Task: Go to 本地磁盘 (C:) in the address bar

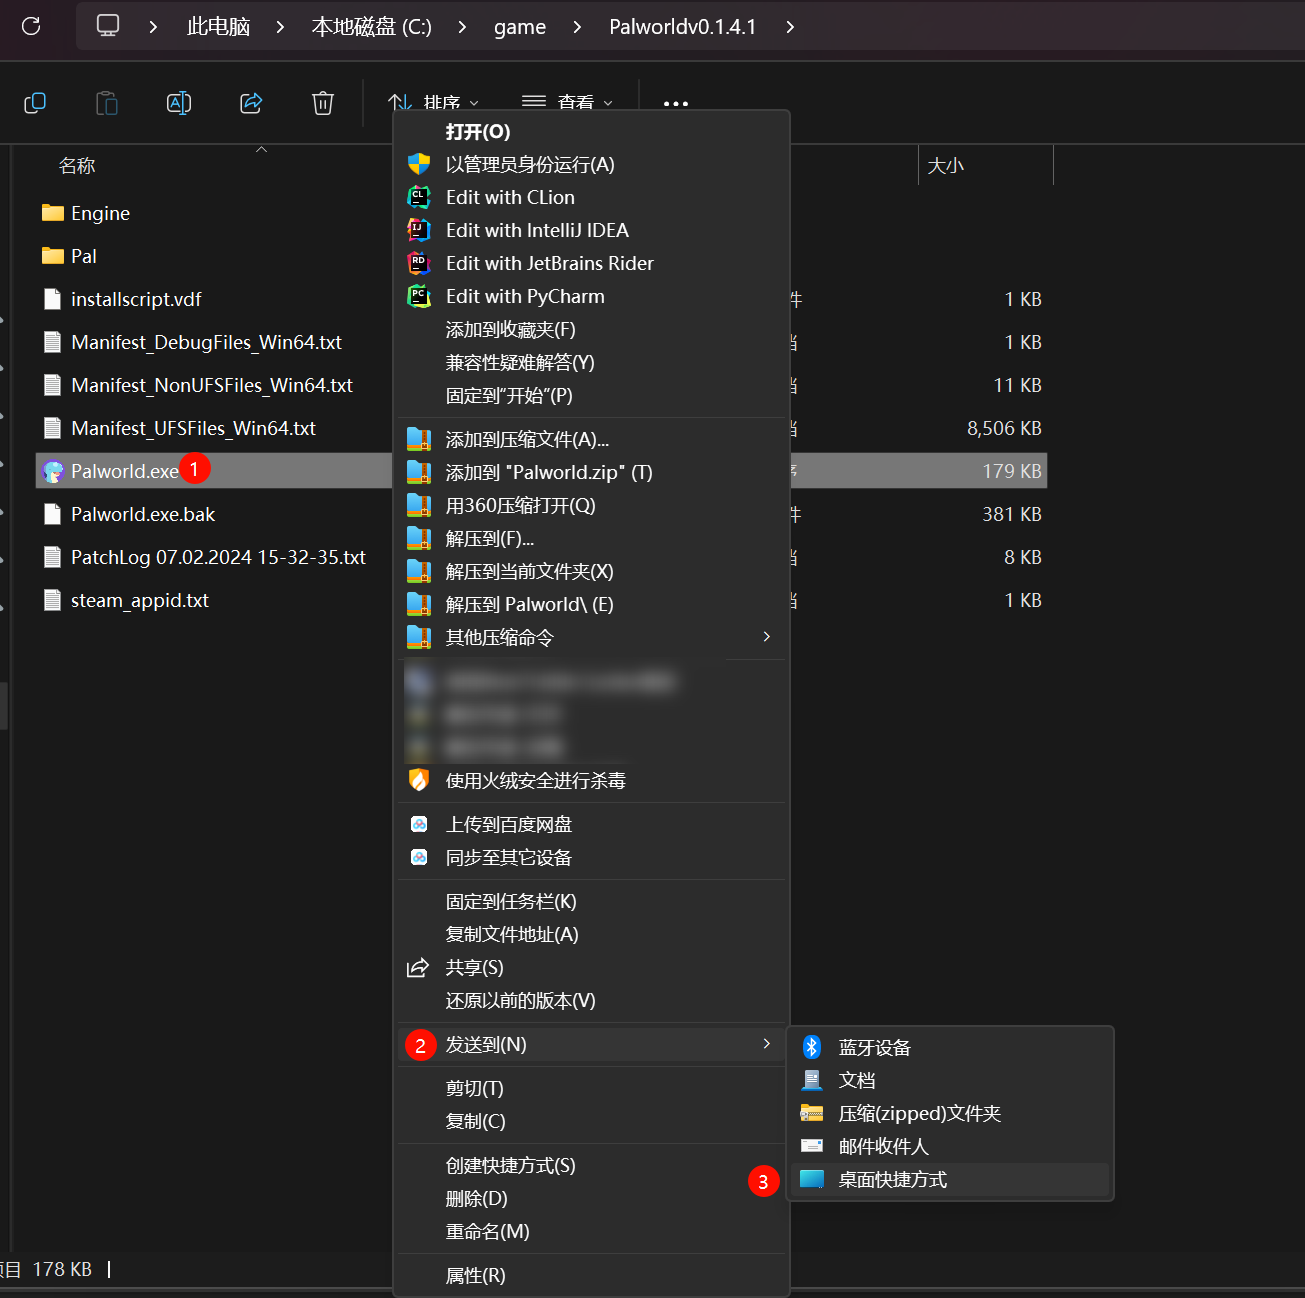Action: [371, 27]
